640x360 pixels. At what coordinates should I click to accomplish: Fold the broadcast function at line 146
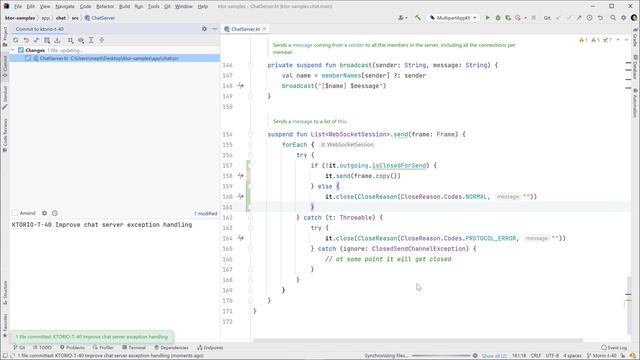[x=250, y=65]
